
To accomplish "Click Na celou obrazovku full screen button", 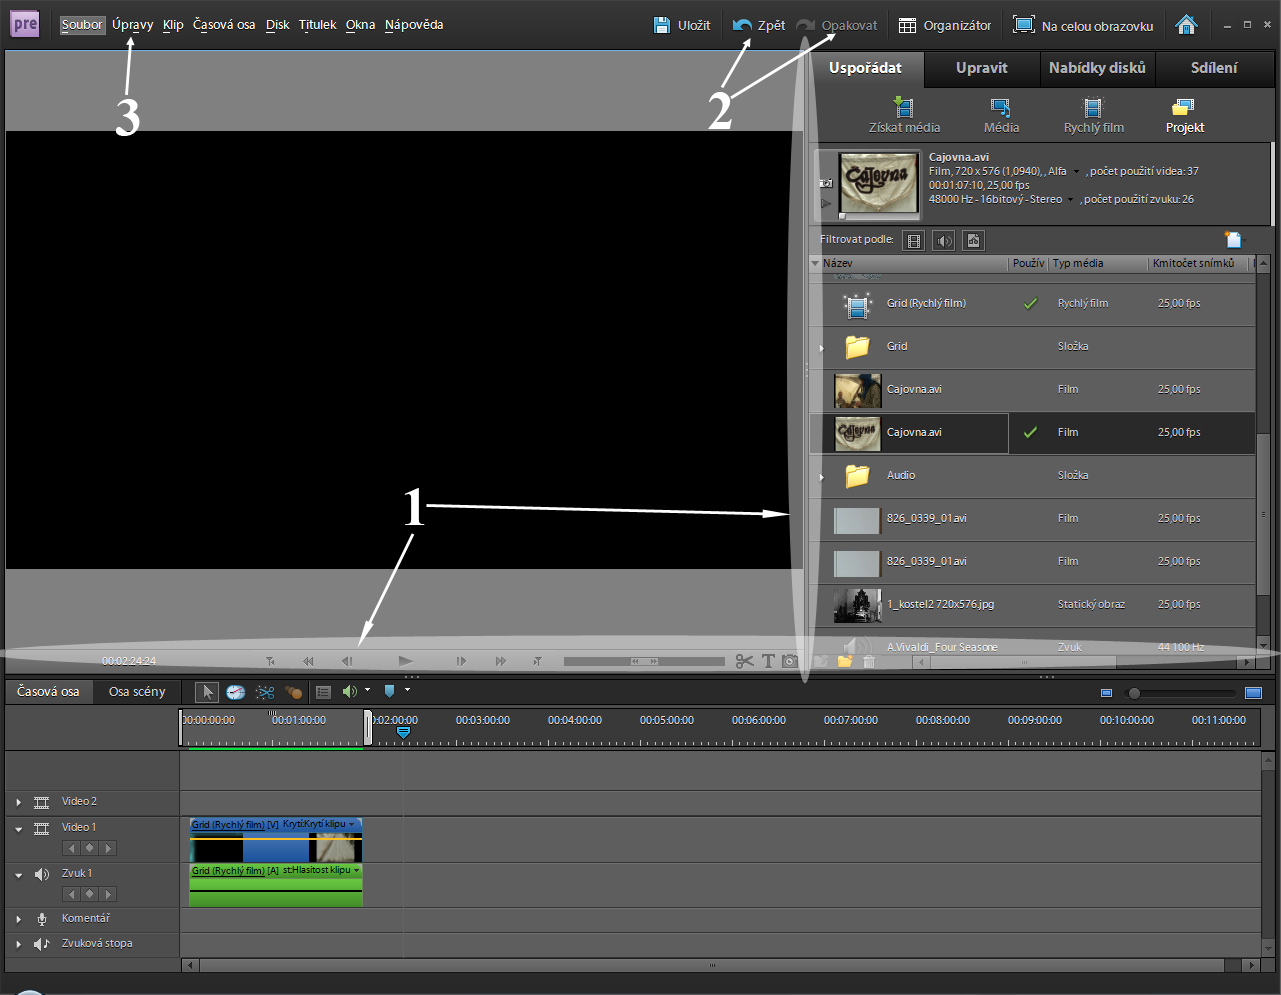I will click(x=1084, y=25).
